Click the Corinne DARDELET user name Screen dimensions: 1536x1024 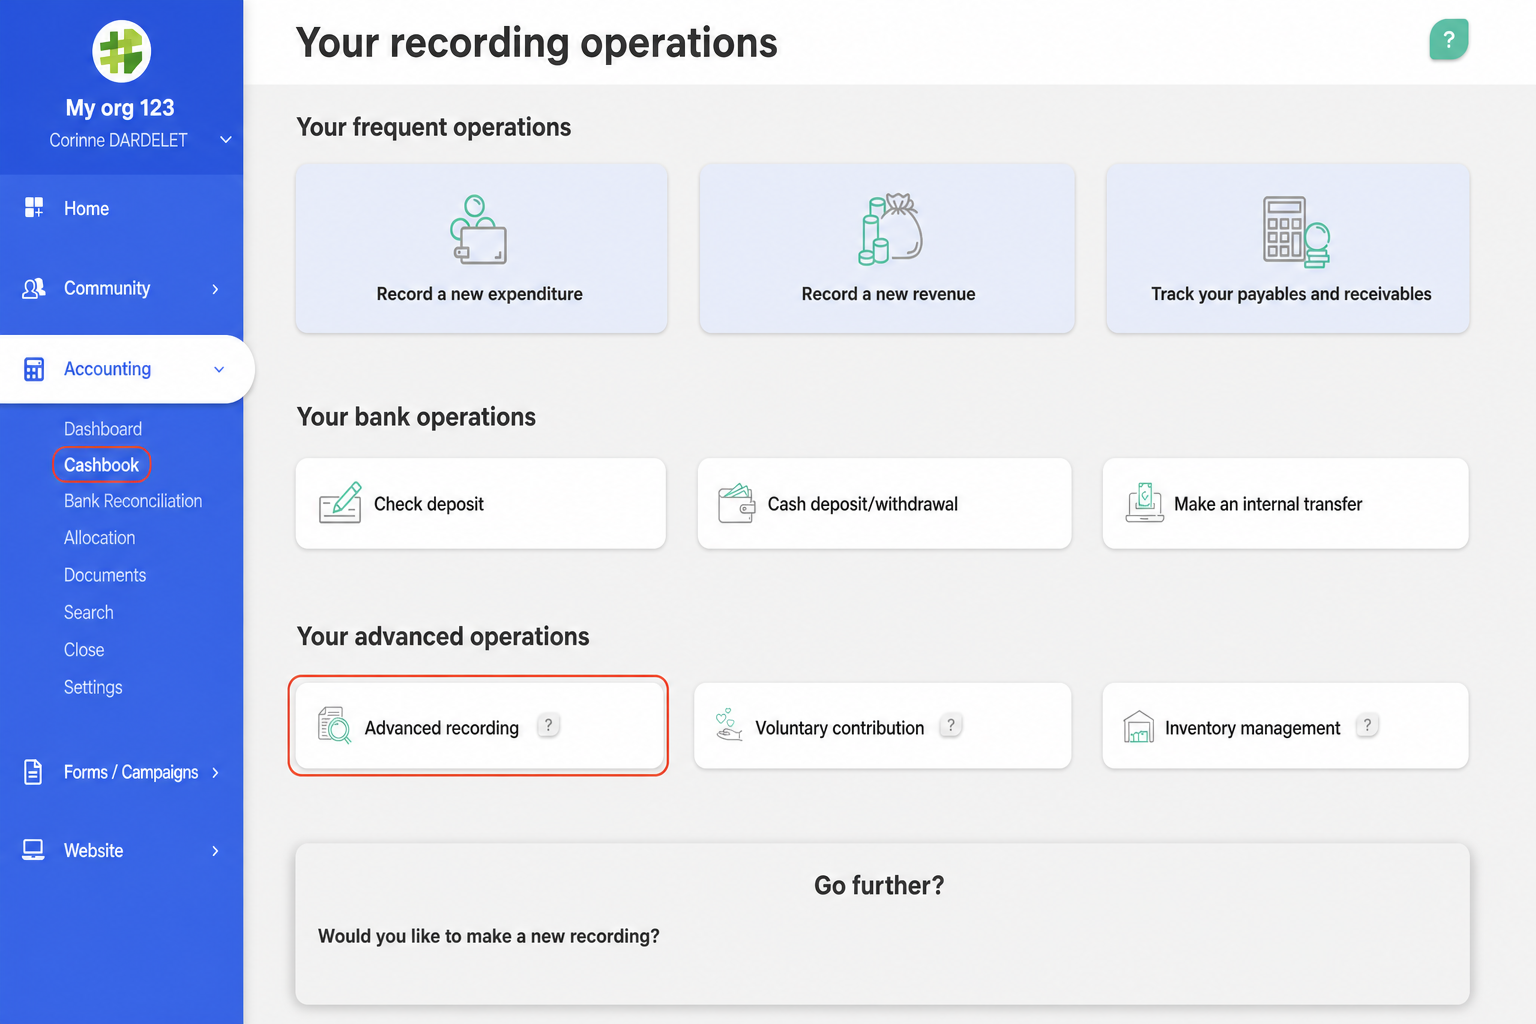tap(118, 140)
